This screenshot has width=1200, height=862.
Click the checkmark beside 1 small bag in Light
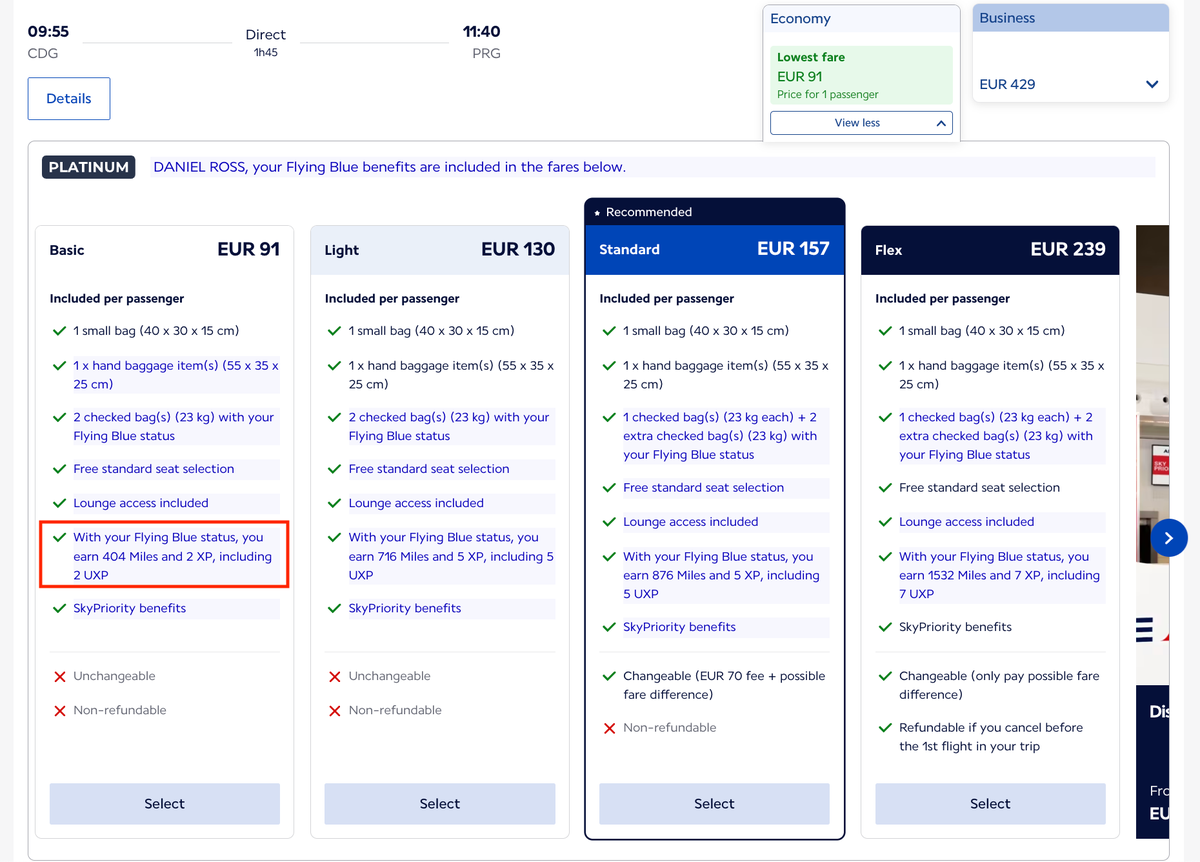(334, 331)
